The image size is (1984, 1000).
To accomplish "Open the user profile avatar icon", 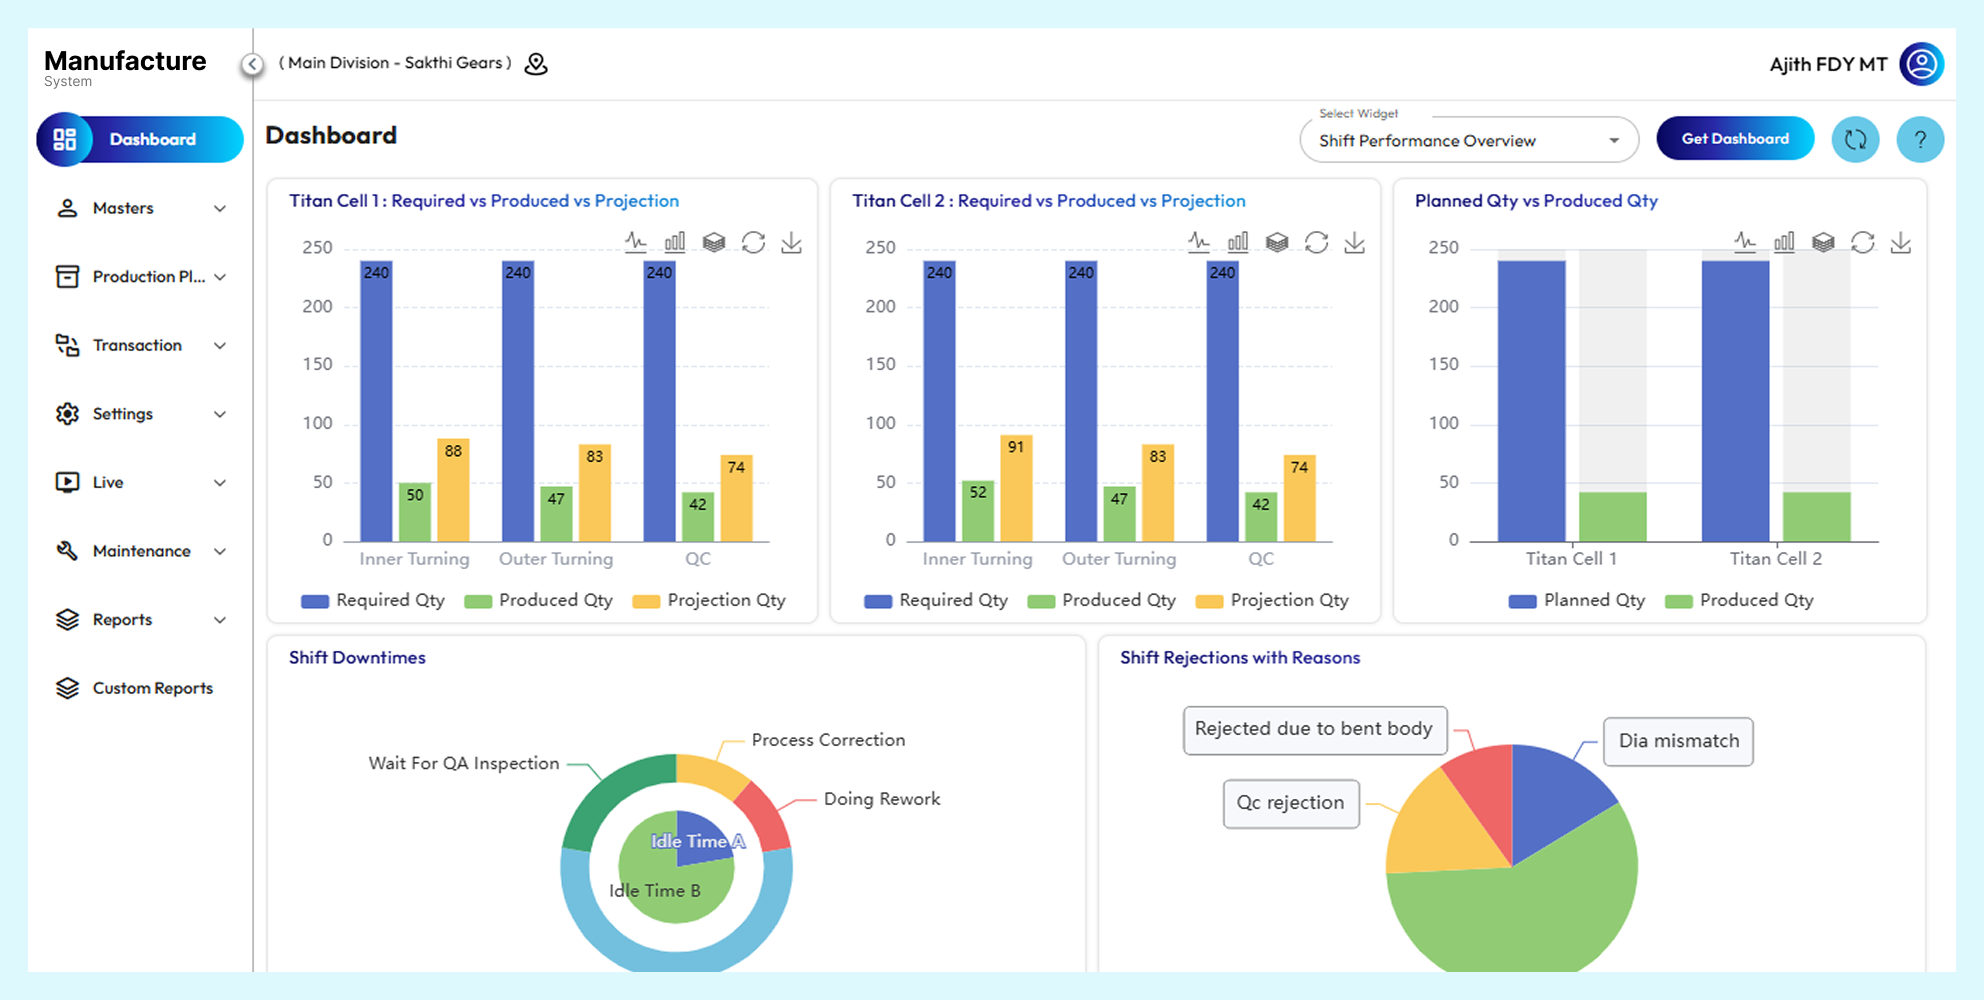I will pos(1921,63).
